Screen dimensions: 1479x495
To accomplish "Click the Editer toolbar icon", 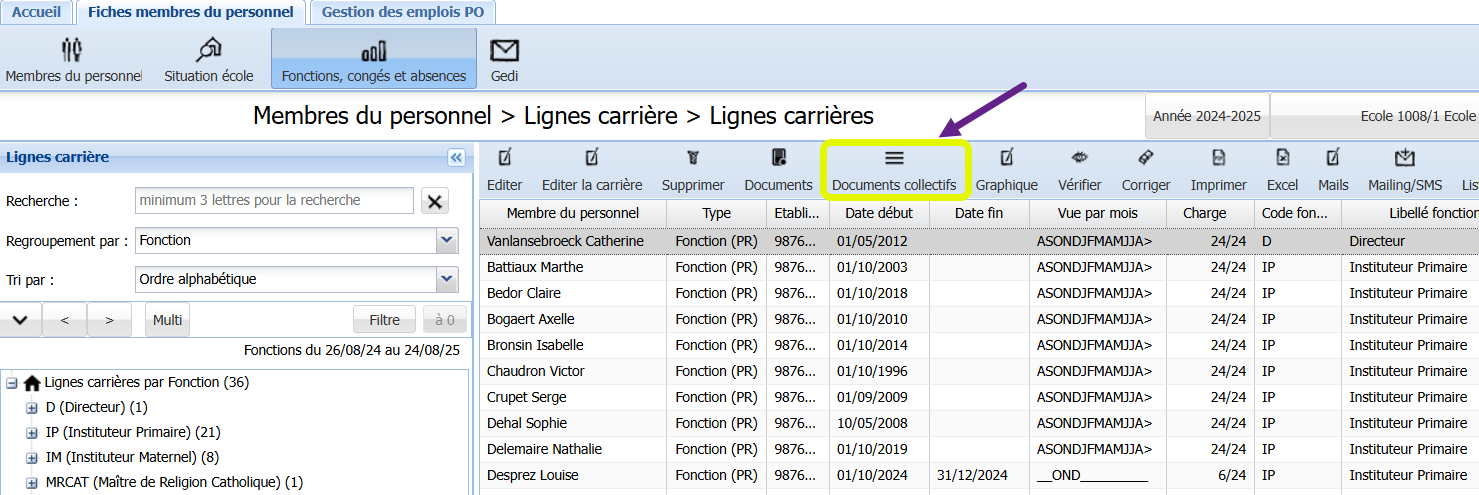I will 505,158.
